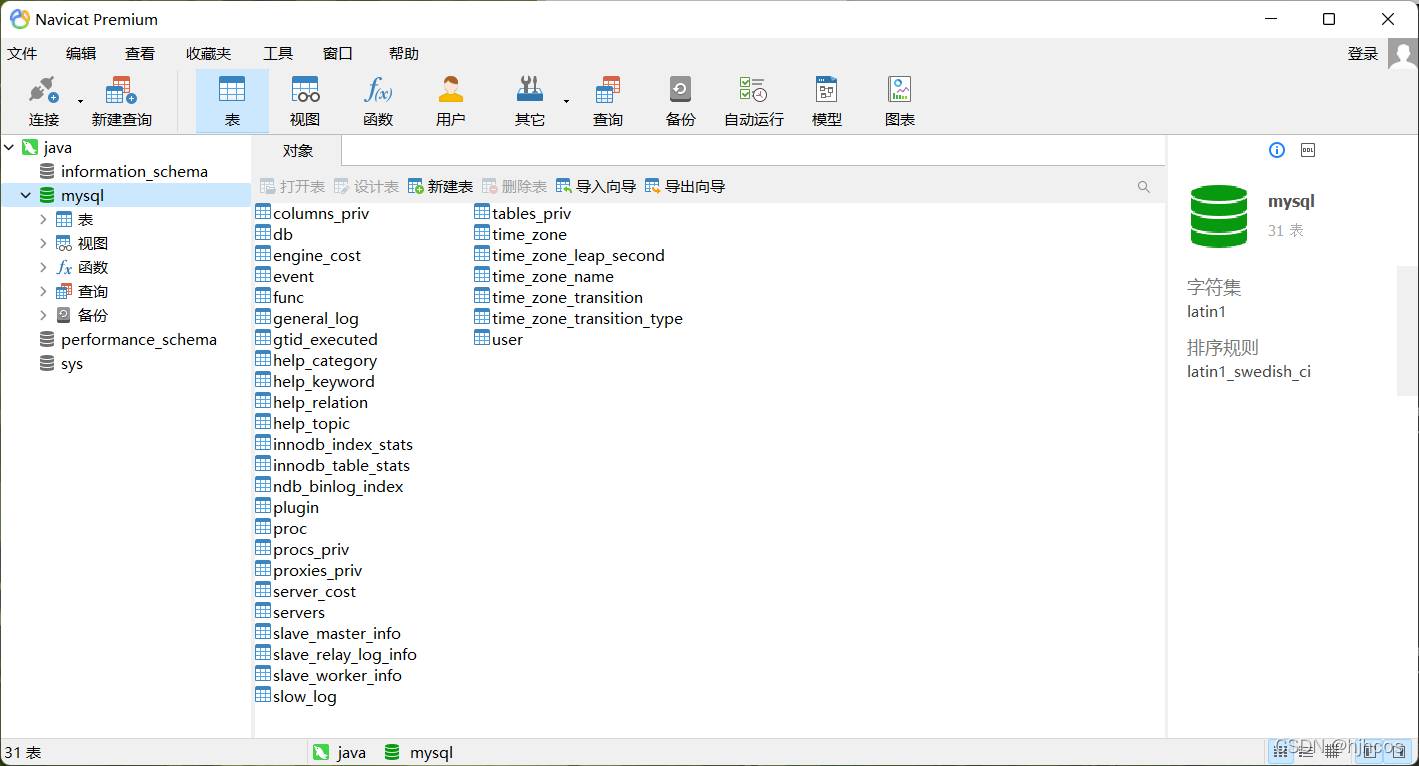
Task: Switch to list view in status bar
Action: click(1281, 751)
